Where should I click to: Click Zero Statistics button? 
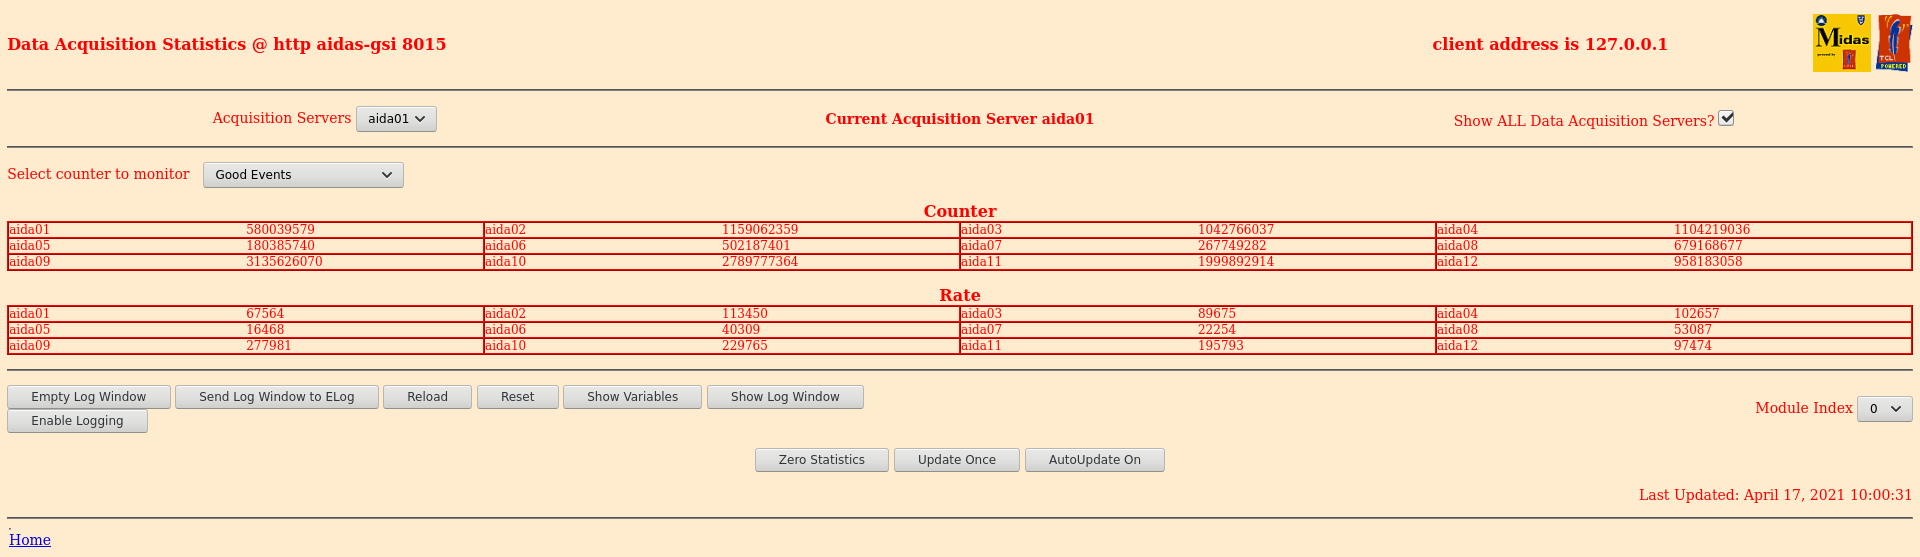tap(821, 460)
